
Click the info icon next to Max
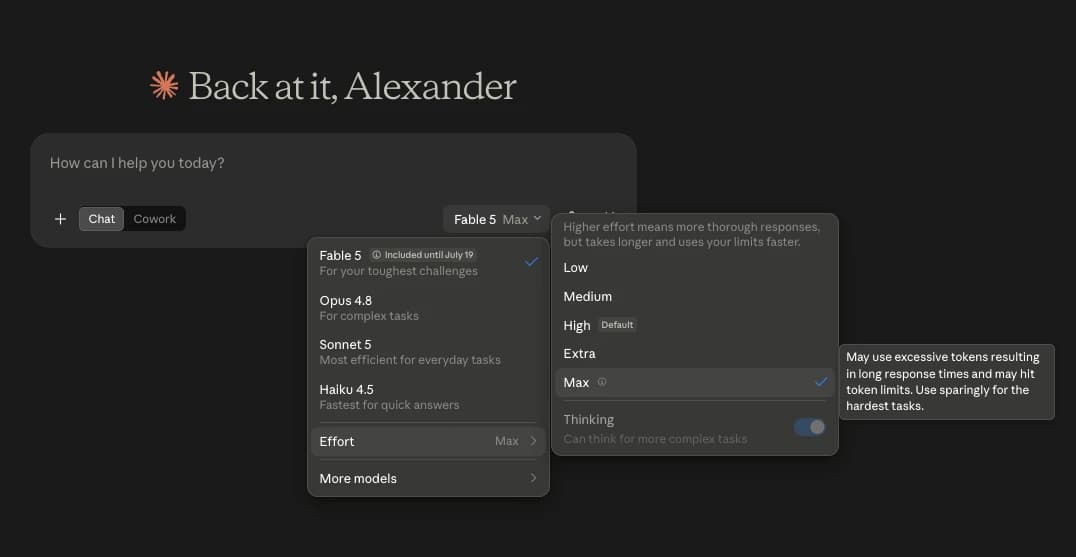(x=602, y=382)
